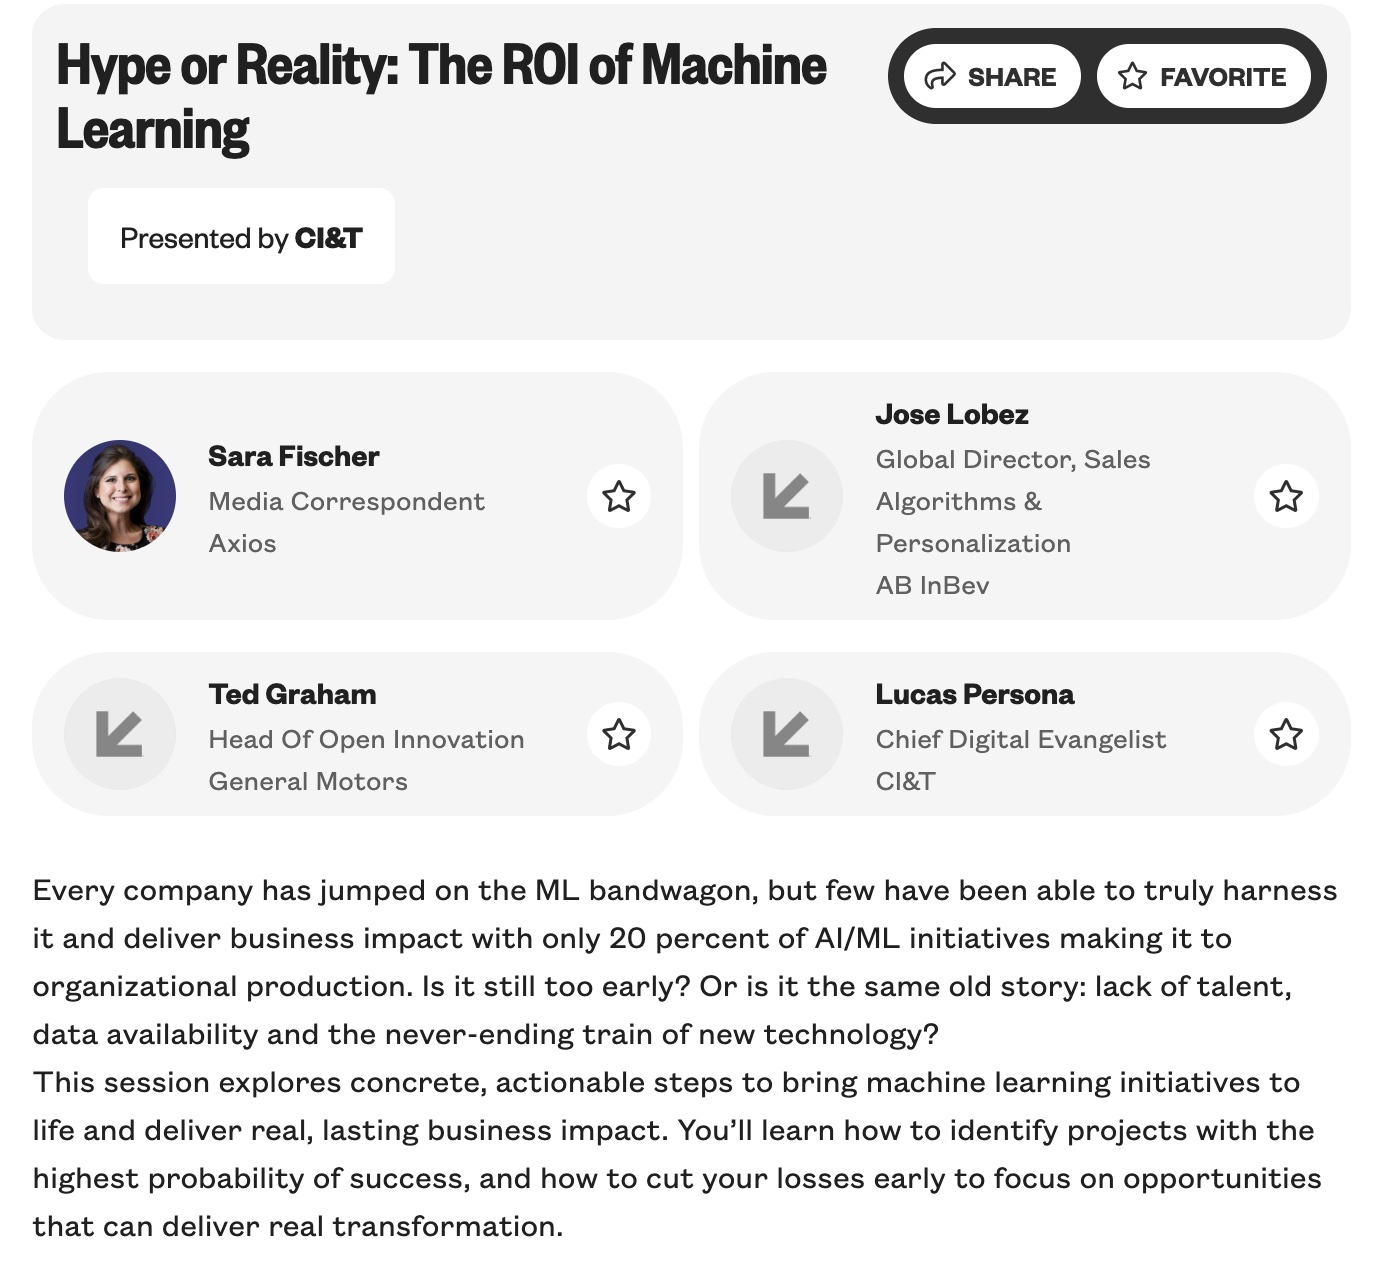Click Jose Lobez's placeholder avatar icon
The width and height of the screenshot is (1374, 1272).
point(787,496)
